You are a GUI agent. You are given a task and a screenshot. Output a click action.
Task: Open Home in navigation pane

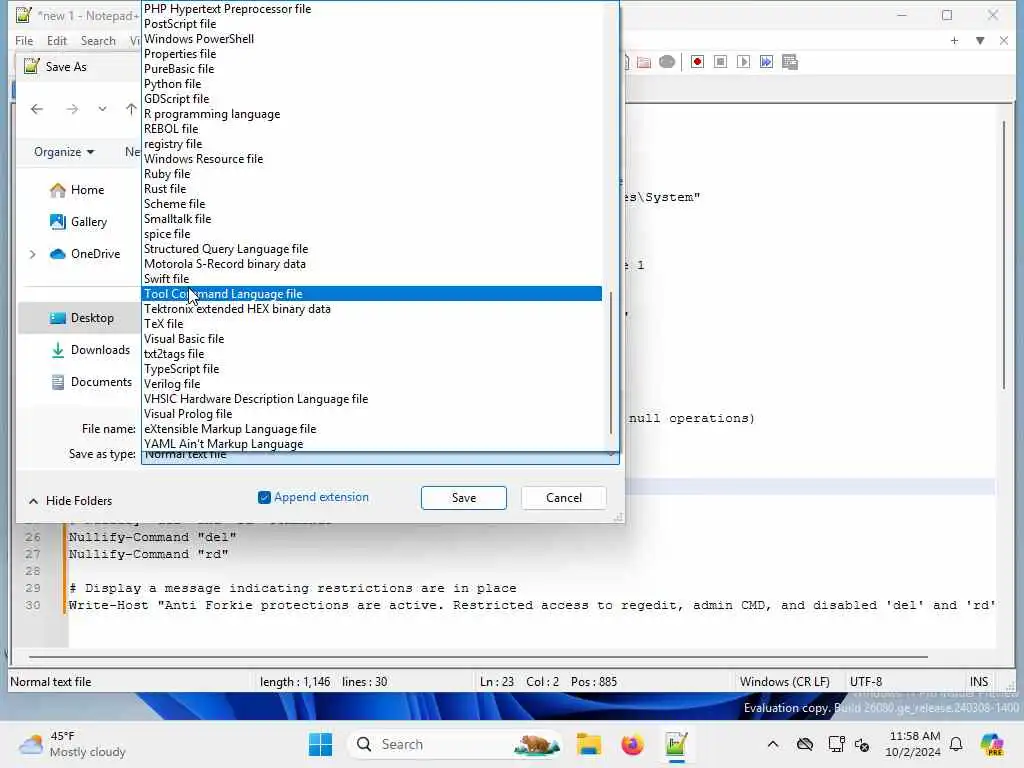coord(78,190)
